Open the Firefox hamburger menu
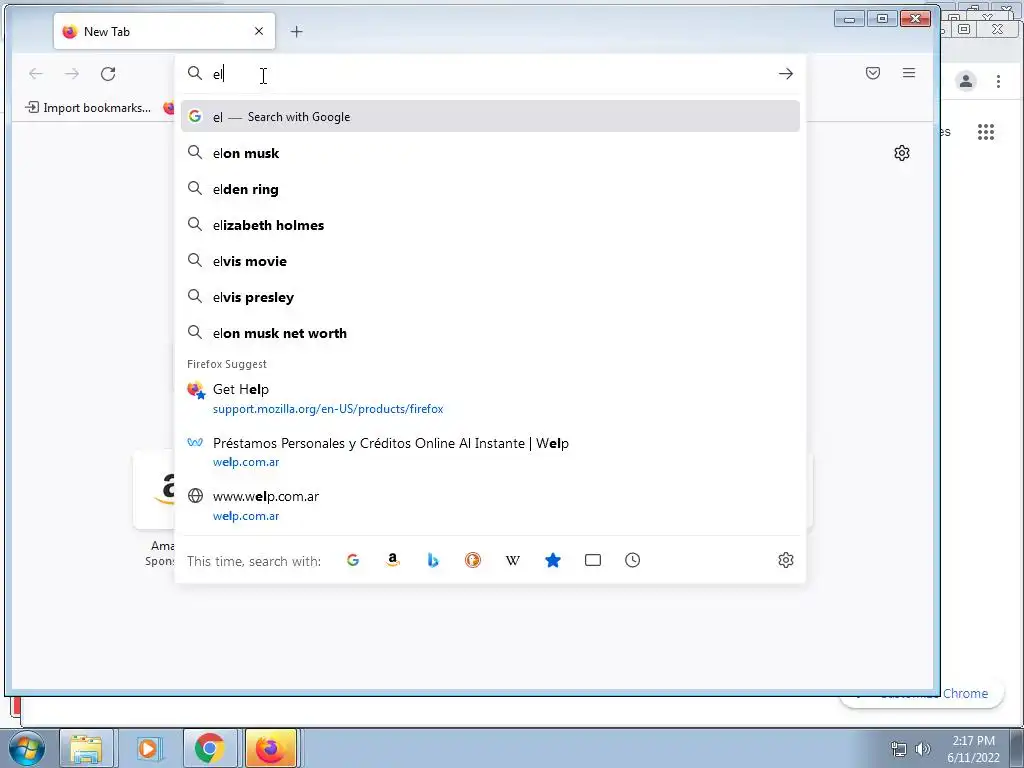 pos(909,73)
